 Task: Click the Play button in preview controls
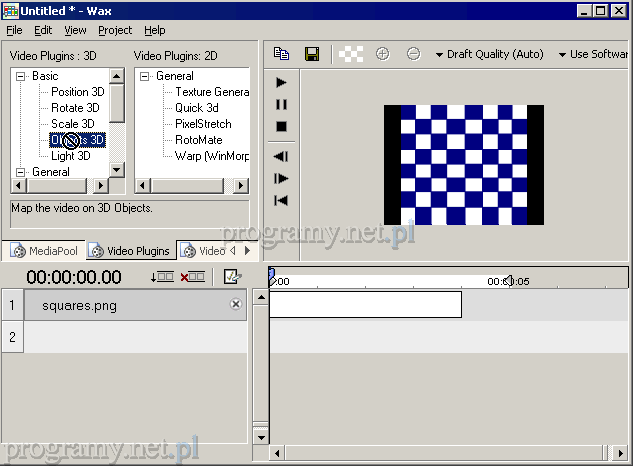(281, 82)
